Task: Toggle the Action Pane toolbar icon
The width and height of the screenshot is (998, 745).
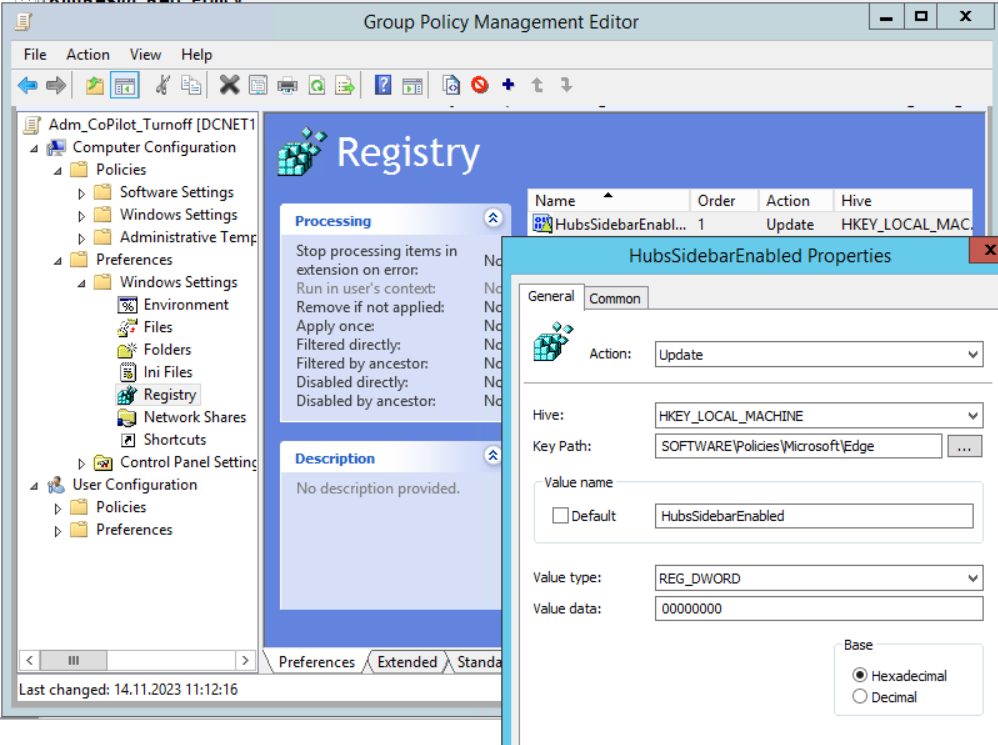Action: point(412,85)
